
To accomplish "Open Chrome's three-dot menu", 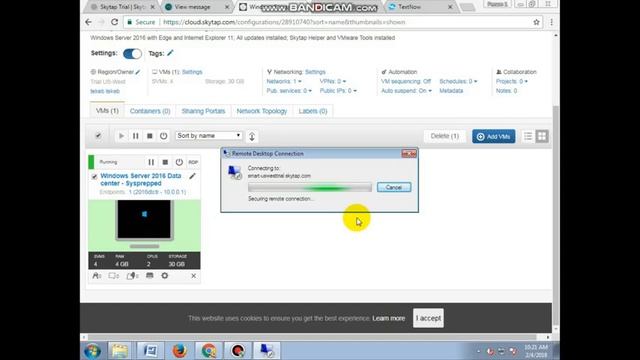I will coord(551,22).
